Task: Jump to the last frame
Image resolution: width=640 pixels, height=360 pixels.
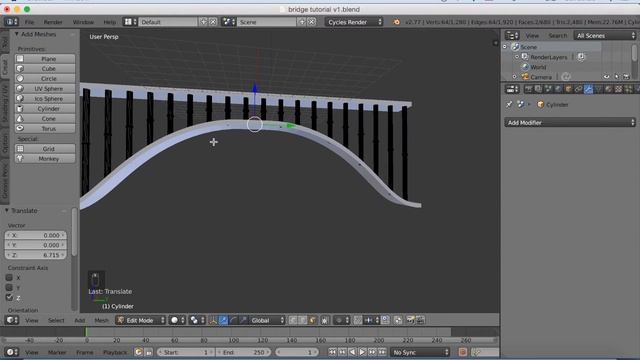Action: [x=382, y=352]
